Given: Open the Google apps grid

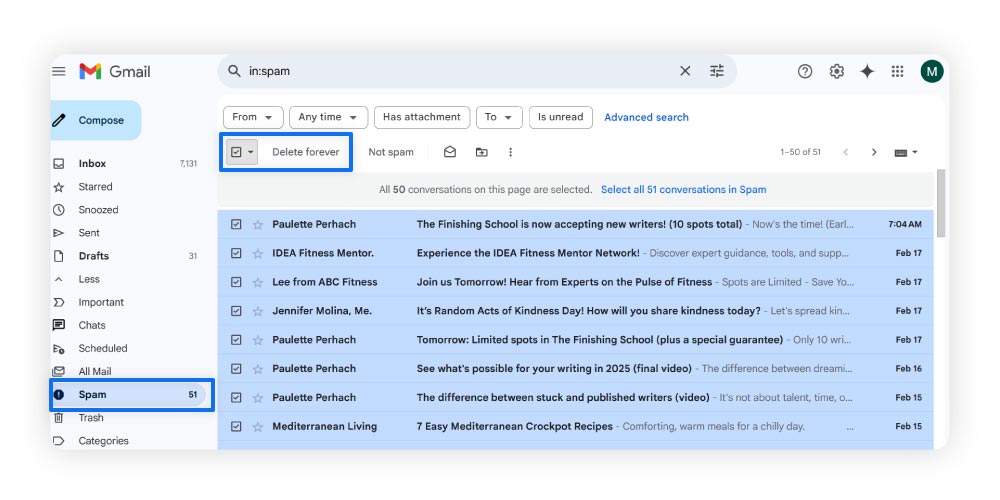Looking at the screenshot, I should point(897,71).
